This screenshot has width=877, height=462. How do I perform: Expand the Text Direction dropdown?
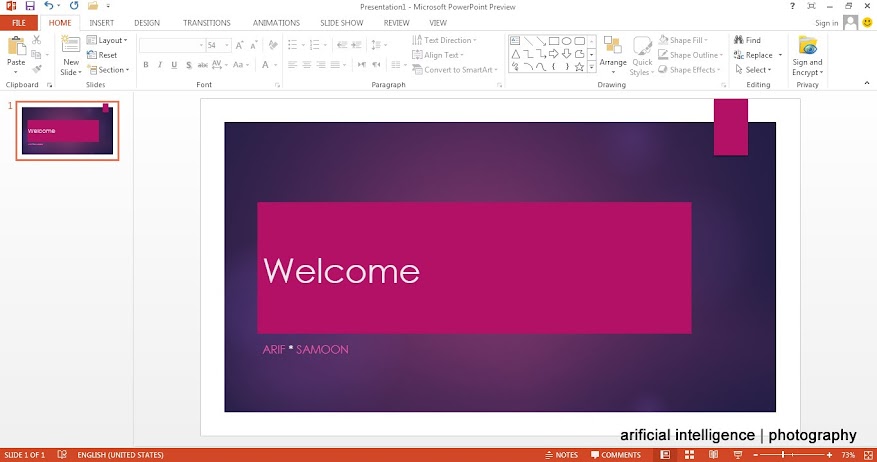445,40
